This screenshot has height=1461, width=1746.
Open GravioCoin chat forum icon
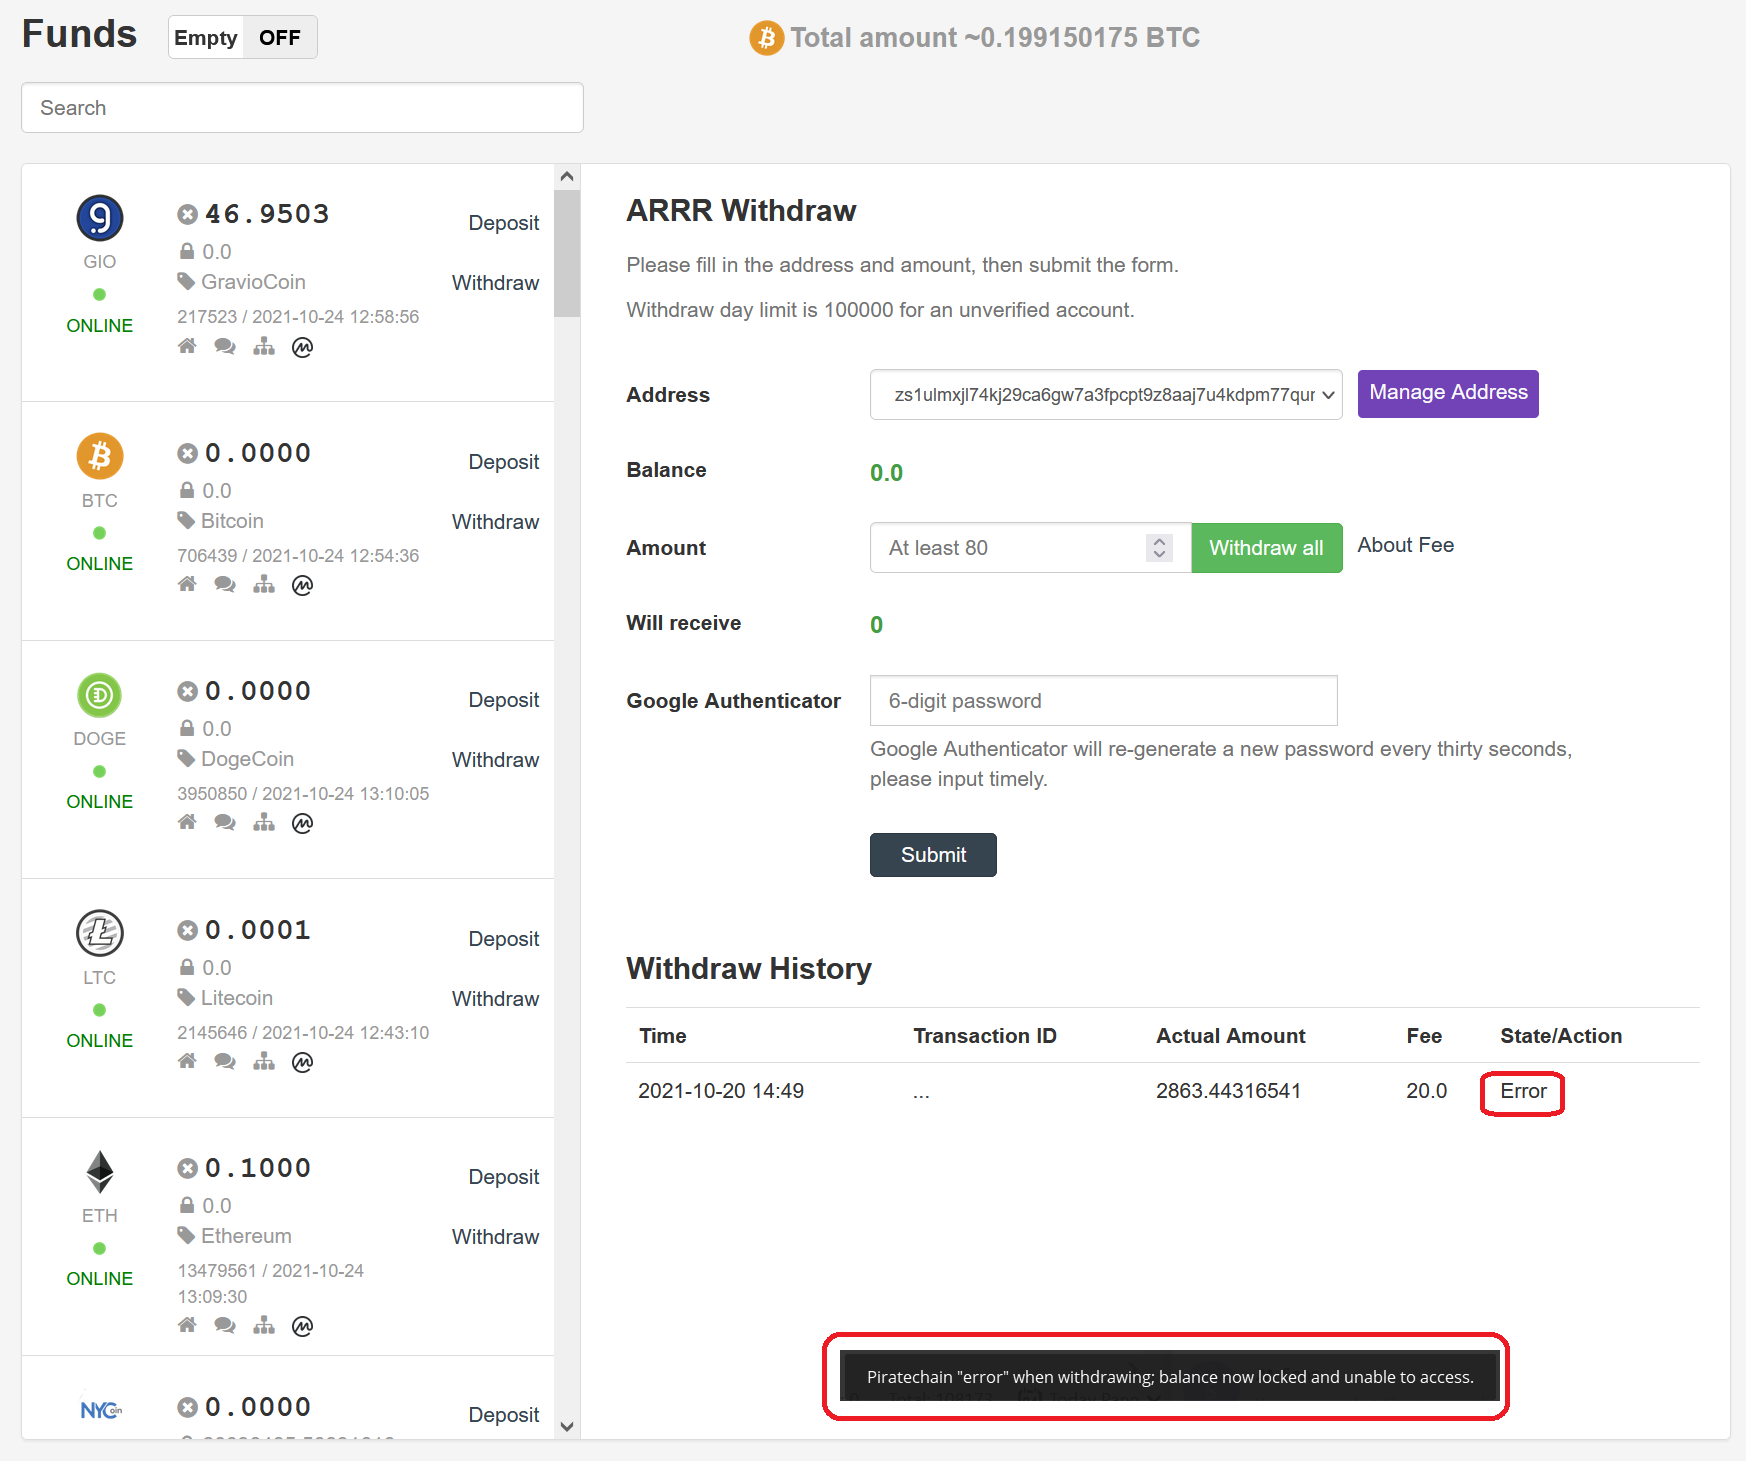pyautogui.click(x=225, y=346)
